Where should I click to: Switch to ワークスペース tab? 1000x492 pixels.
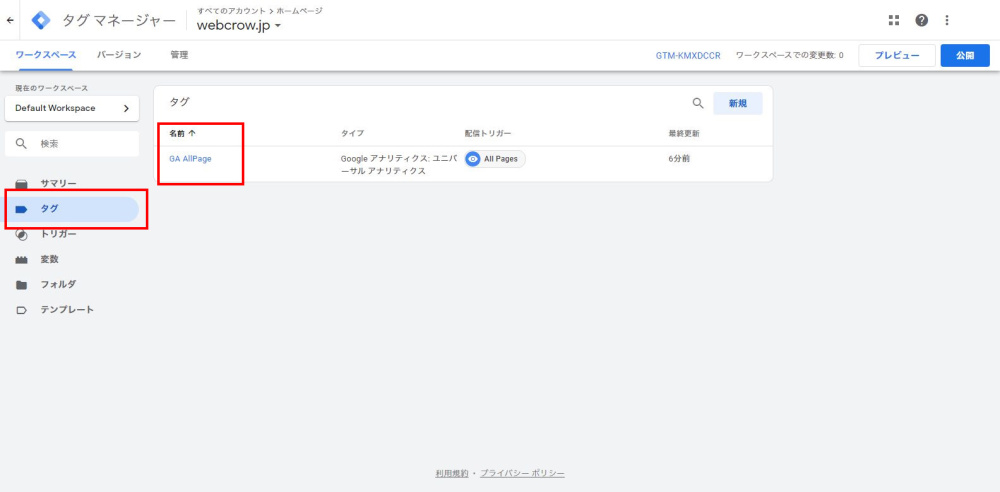45,56
